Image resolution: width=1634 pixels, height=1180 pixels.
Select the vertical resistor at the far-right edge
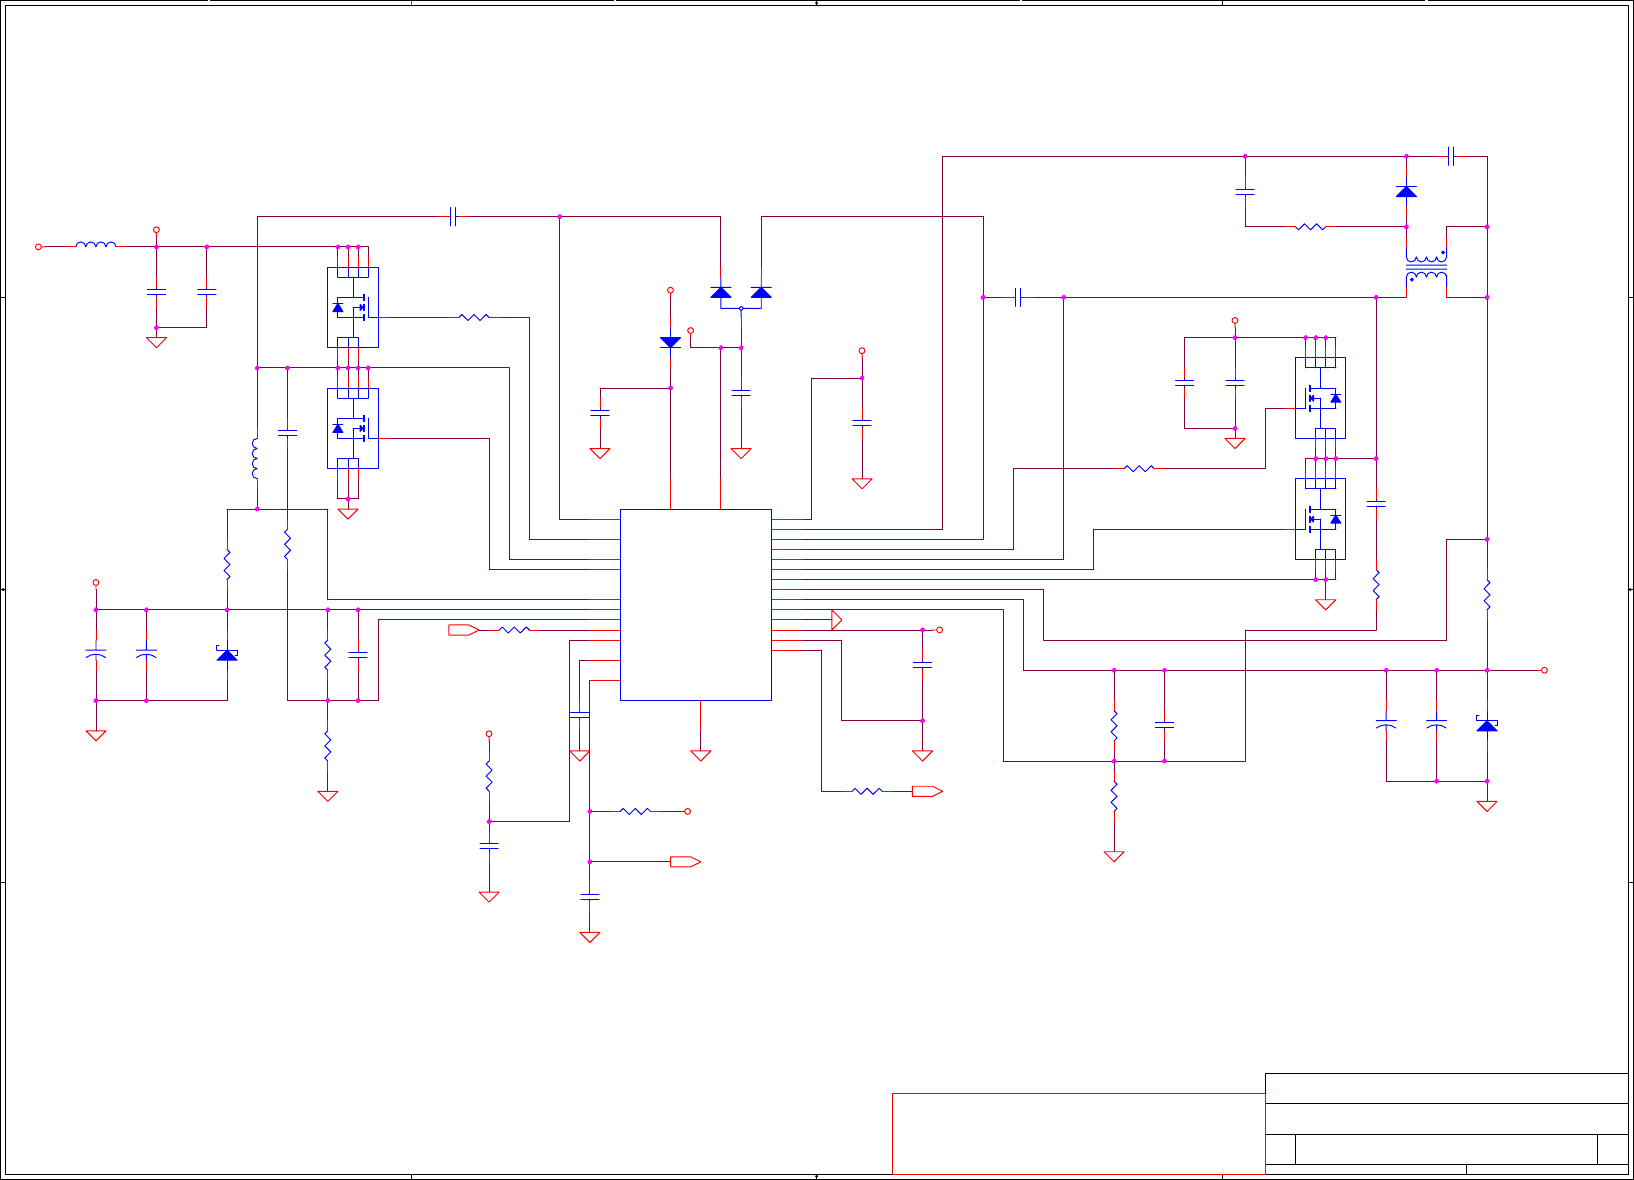click(x=1487, y=594)
